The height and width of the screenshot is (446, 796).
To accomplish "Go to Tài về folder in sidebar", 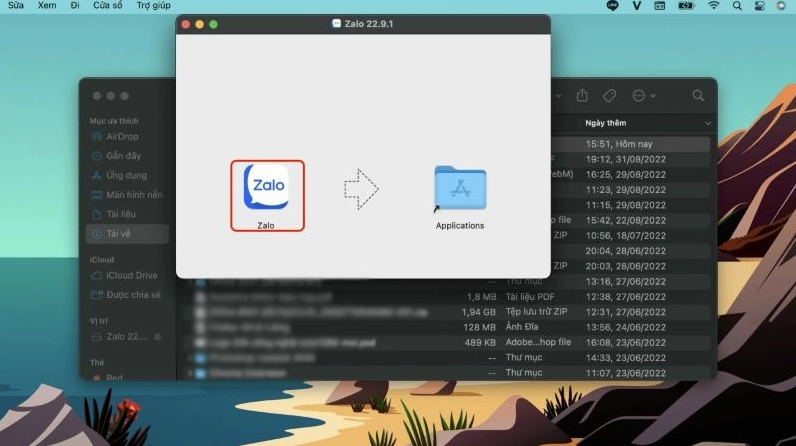I will pos(118,233).
